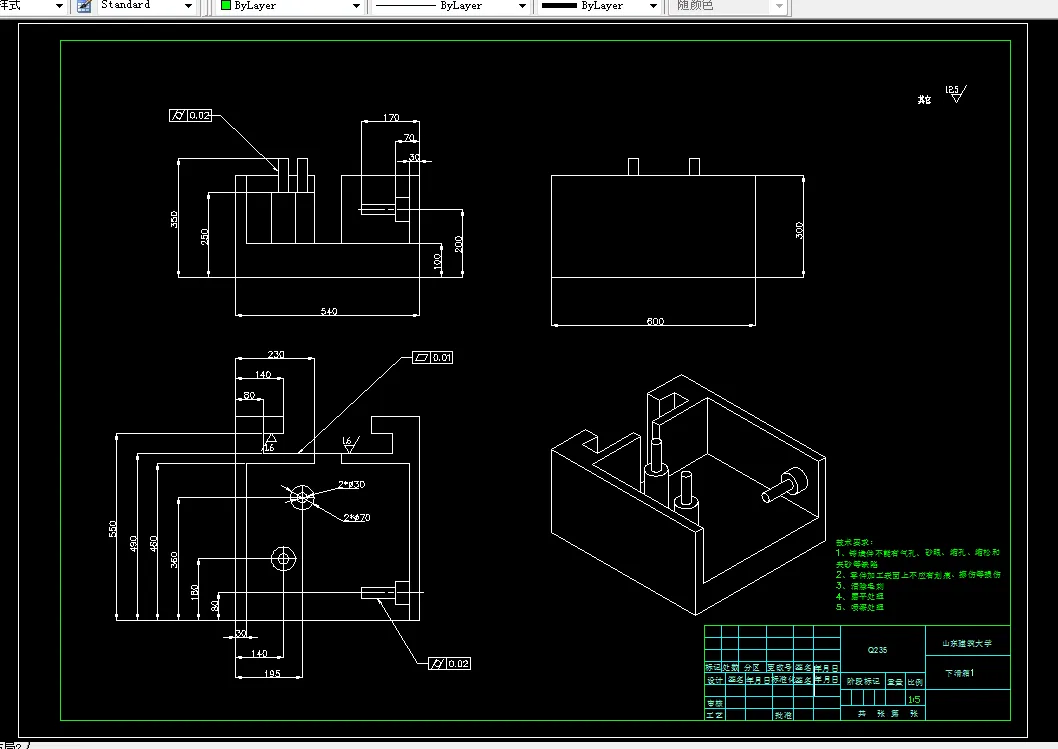Select the 300 height dimension text
The image size is (1058, 749).
tap(799, 231)
